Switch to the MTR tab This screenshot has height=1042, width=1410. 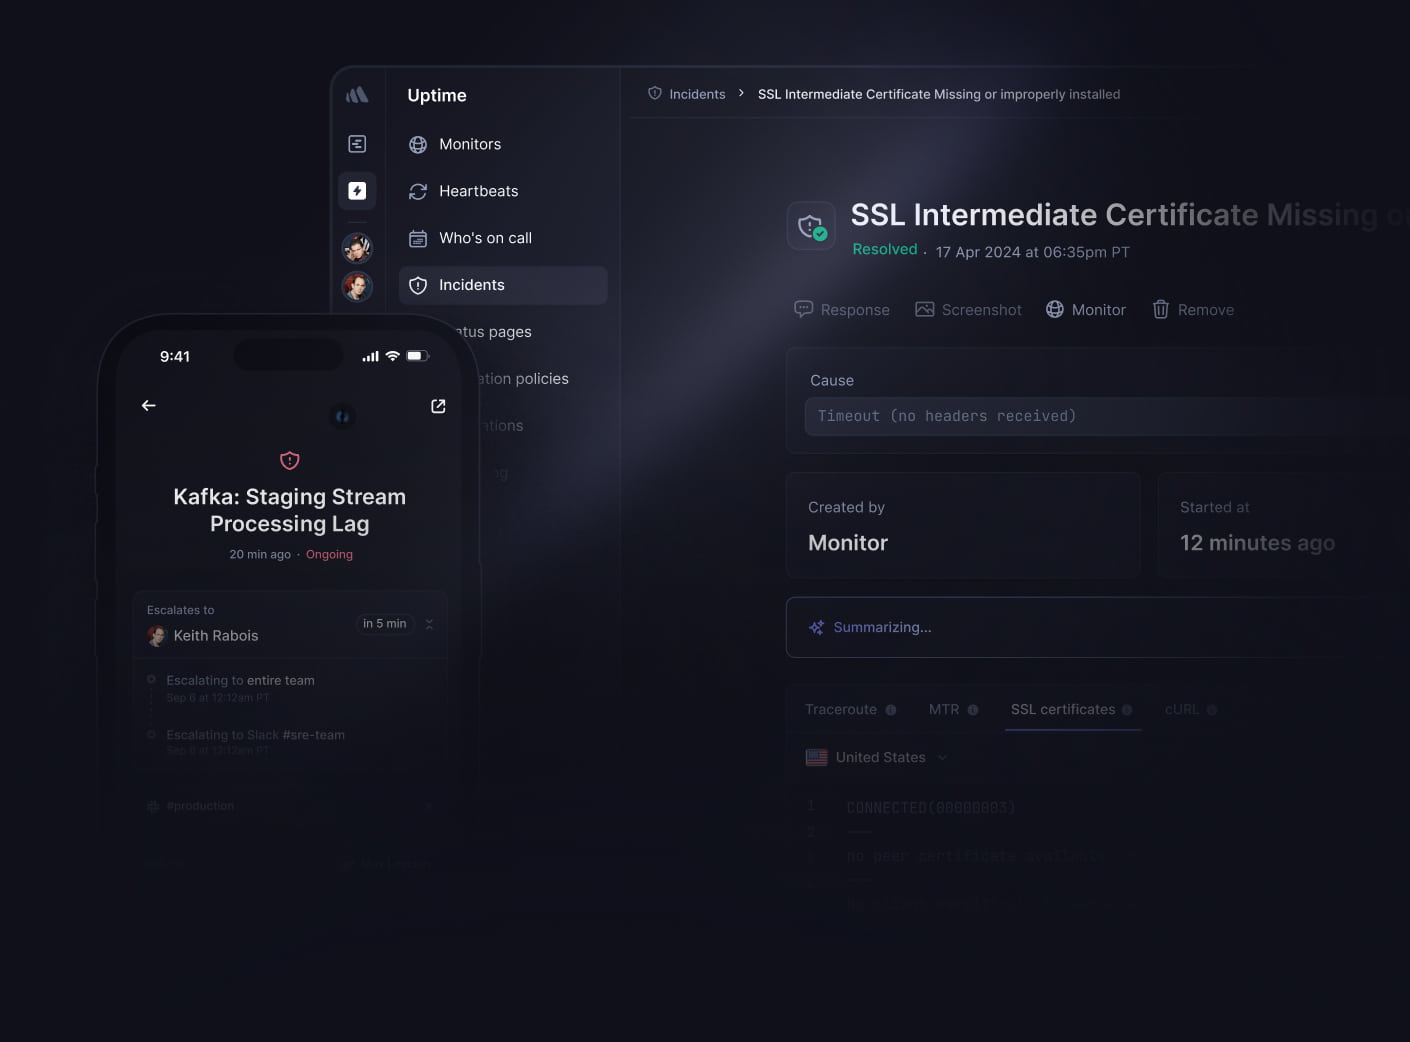943,709
